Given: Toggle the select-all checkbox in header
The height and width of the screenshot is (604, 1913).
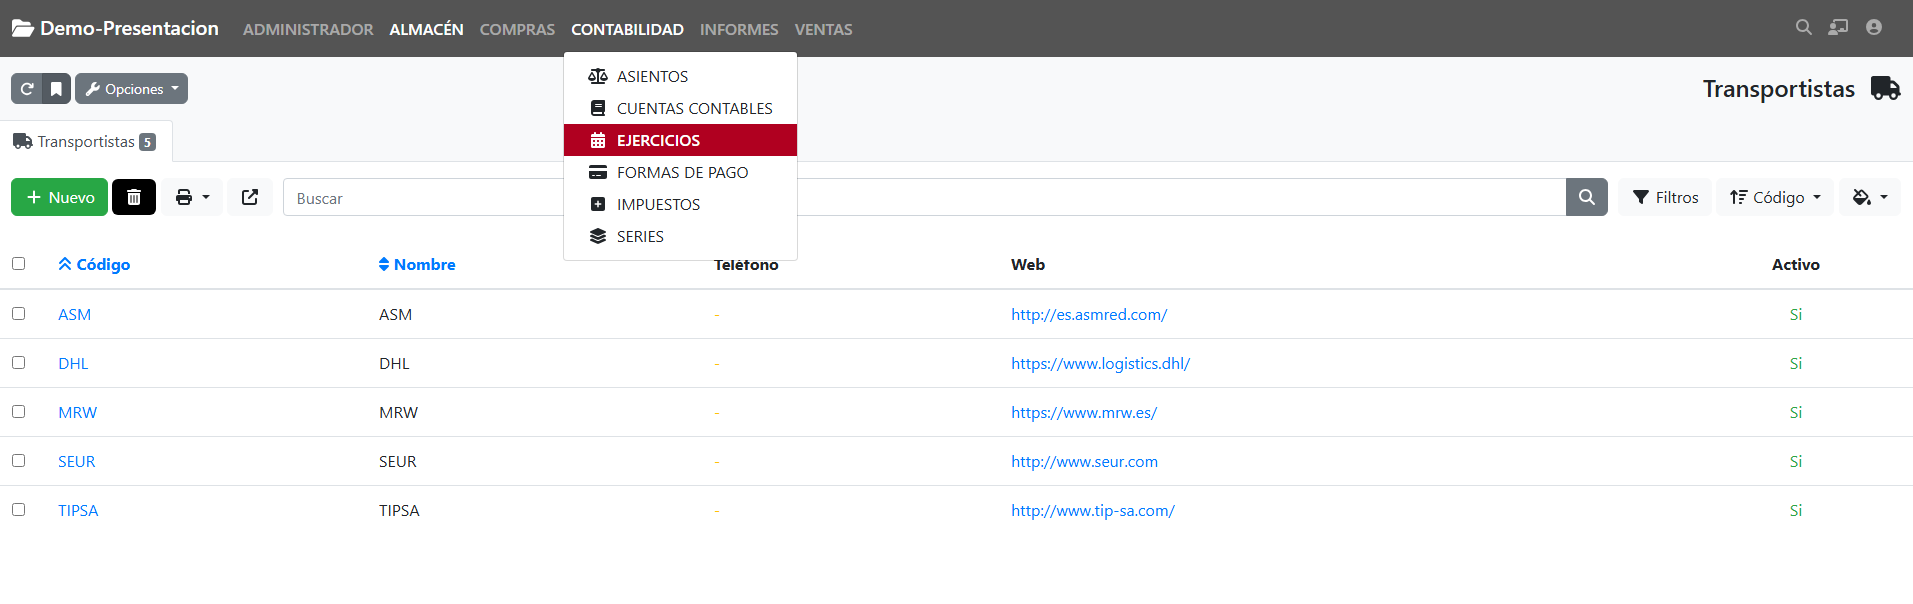Looking at the screenshot, I should (18, 264).
